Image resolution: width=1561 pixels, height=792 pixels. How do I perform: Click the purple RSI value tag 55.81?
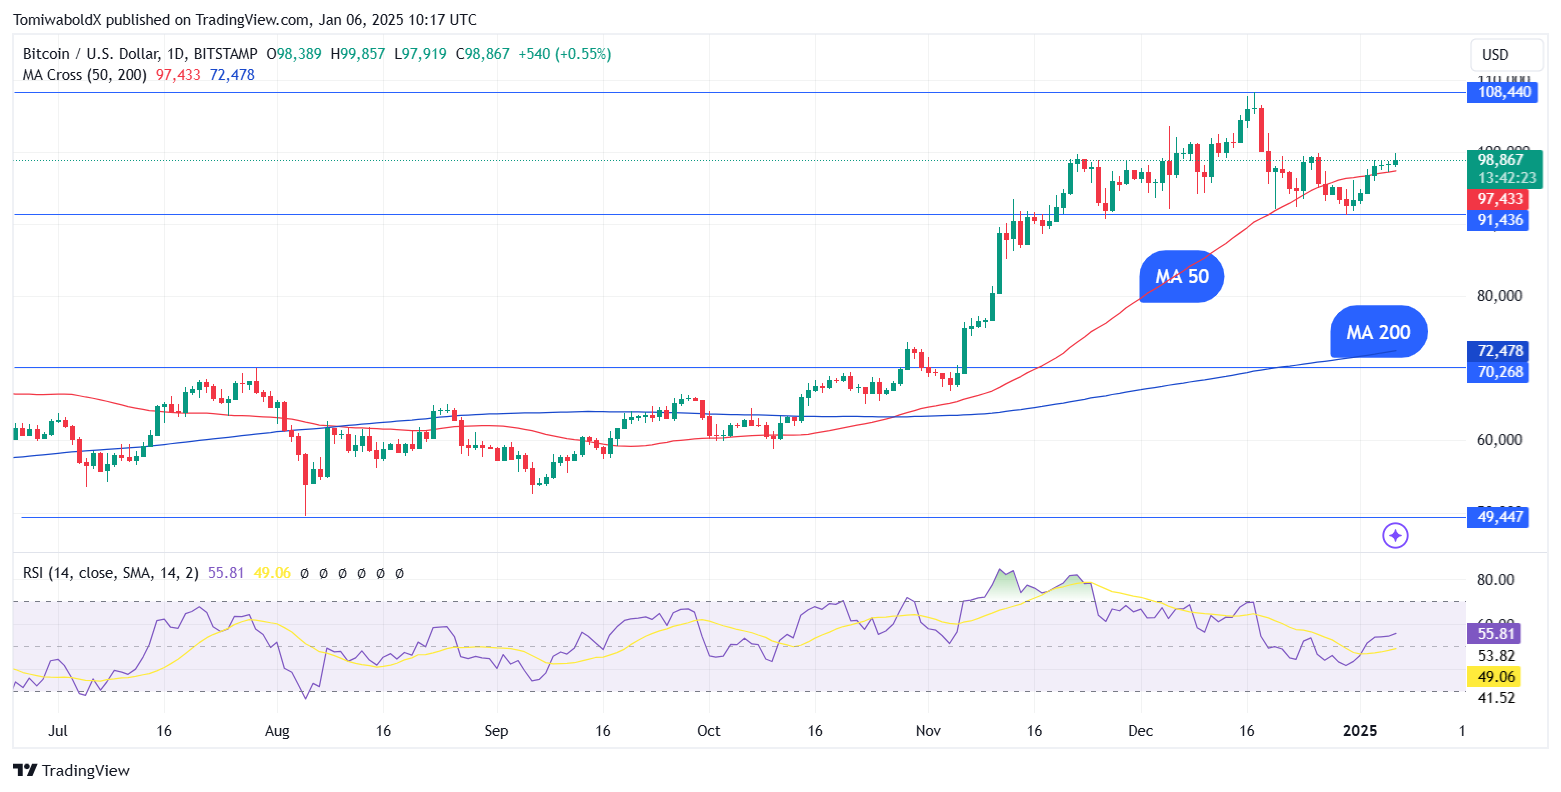(x=1496, y=633)
